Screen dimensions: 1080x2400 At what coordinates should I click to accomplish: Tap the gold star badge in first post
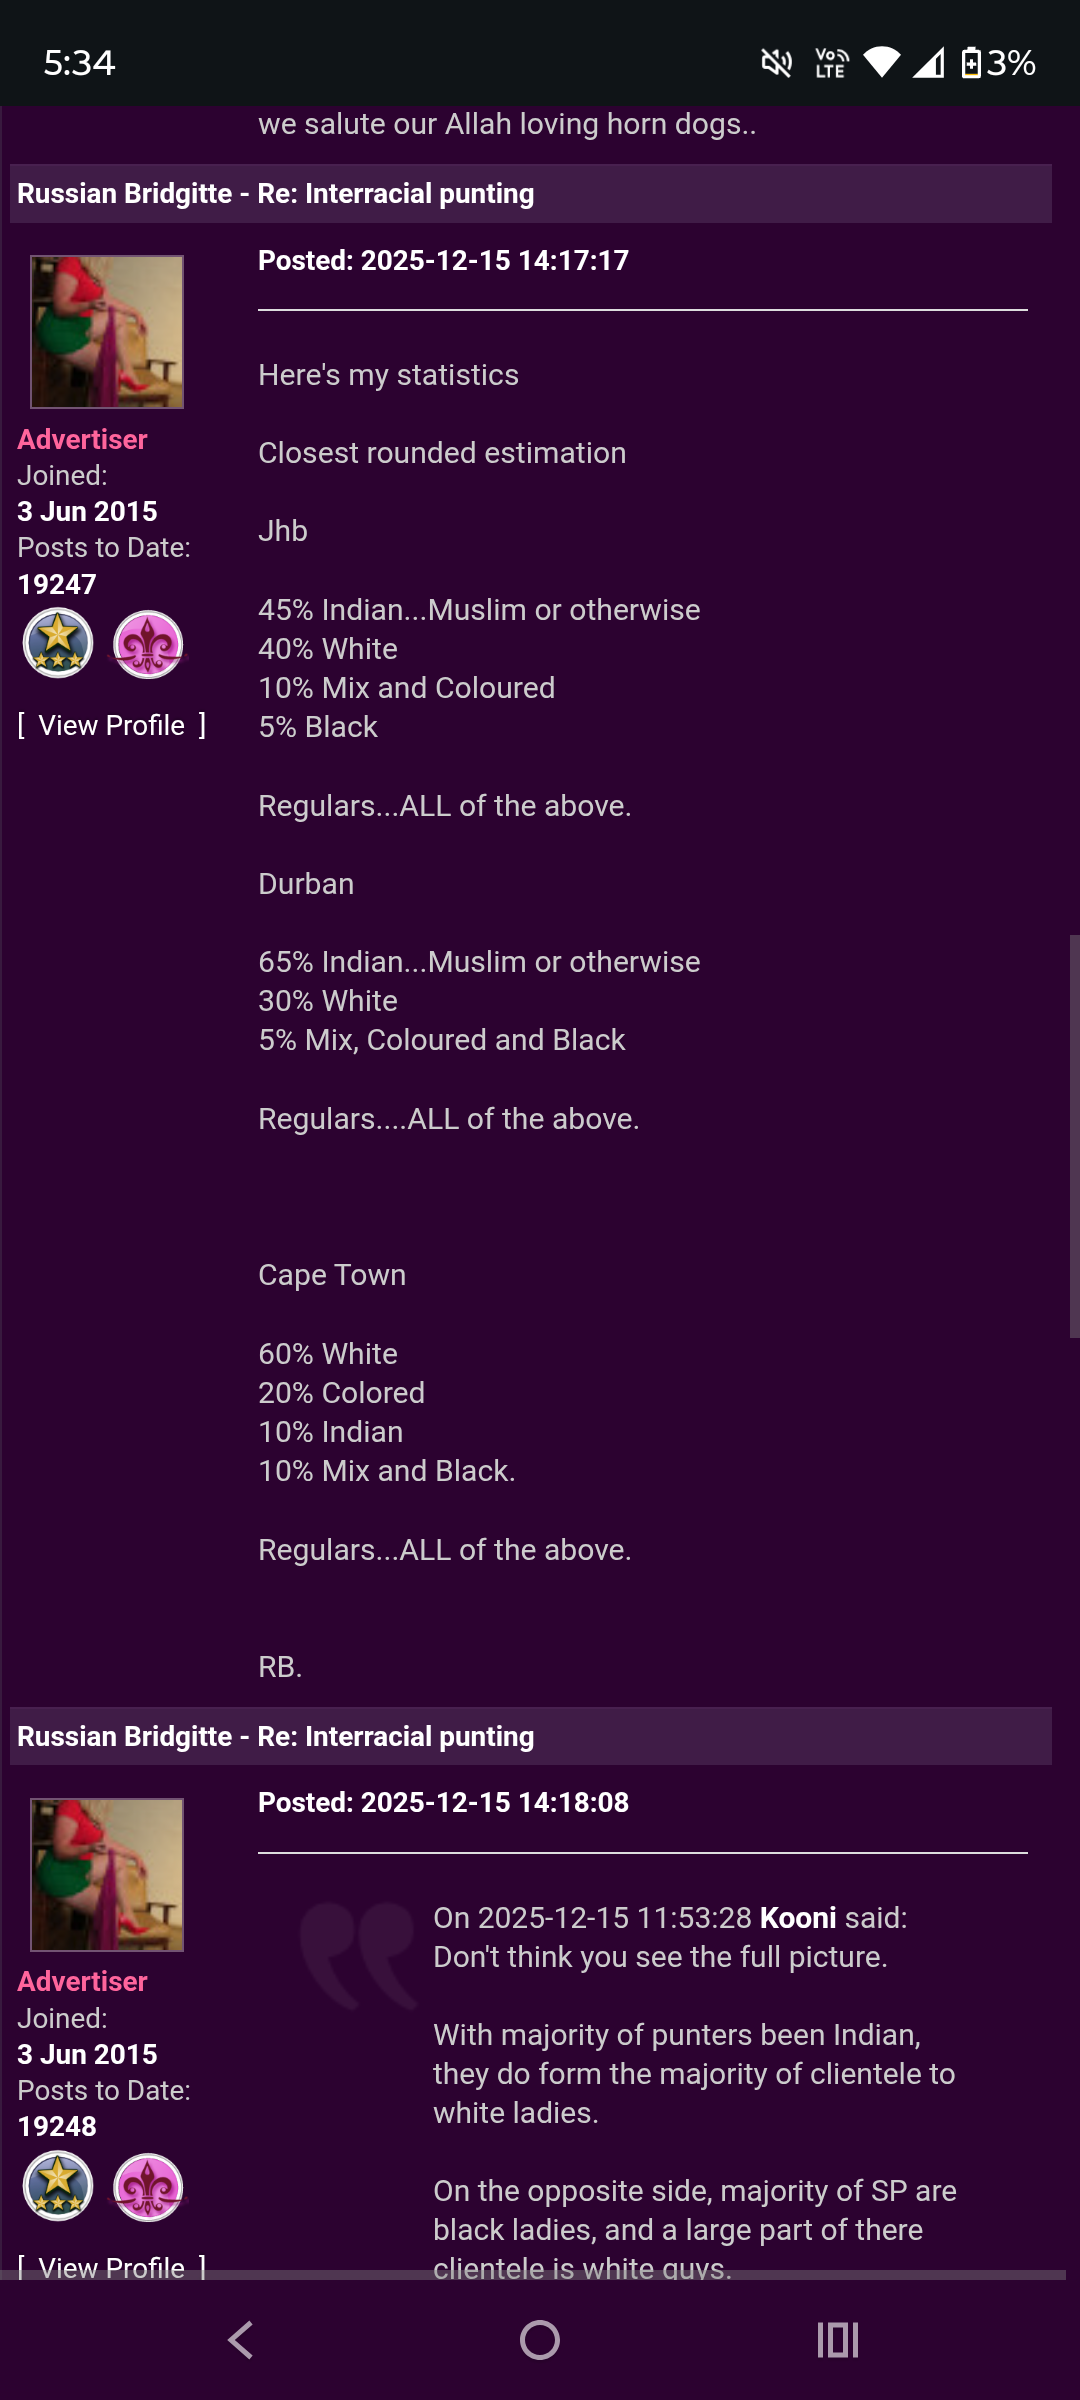(x=58, y=643)
